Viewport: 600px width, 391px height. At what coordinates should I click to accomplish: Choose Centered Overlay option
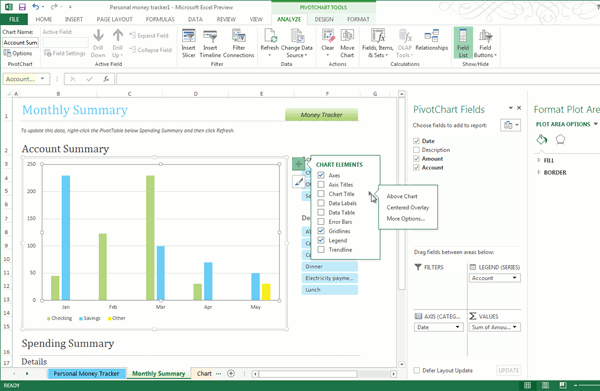coord(408,207)
